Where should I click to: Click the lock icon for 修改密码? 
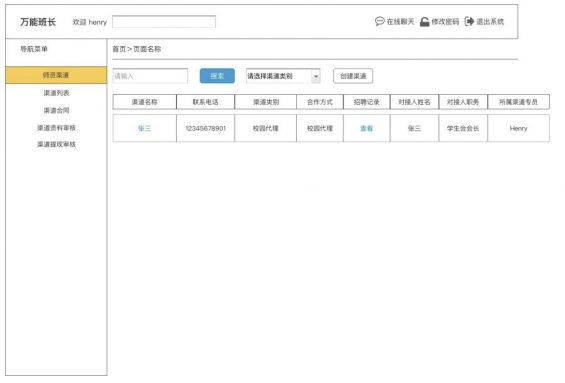pyautogui.click(x=425, y=22)
